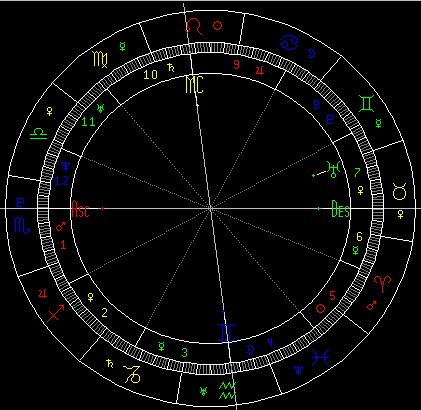Select the blue Scorpio sign glyph
Image resolution: width=421 pixels, height=410 pixels.
(x=22, y=225)
